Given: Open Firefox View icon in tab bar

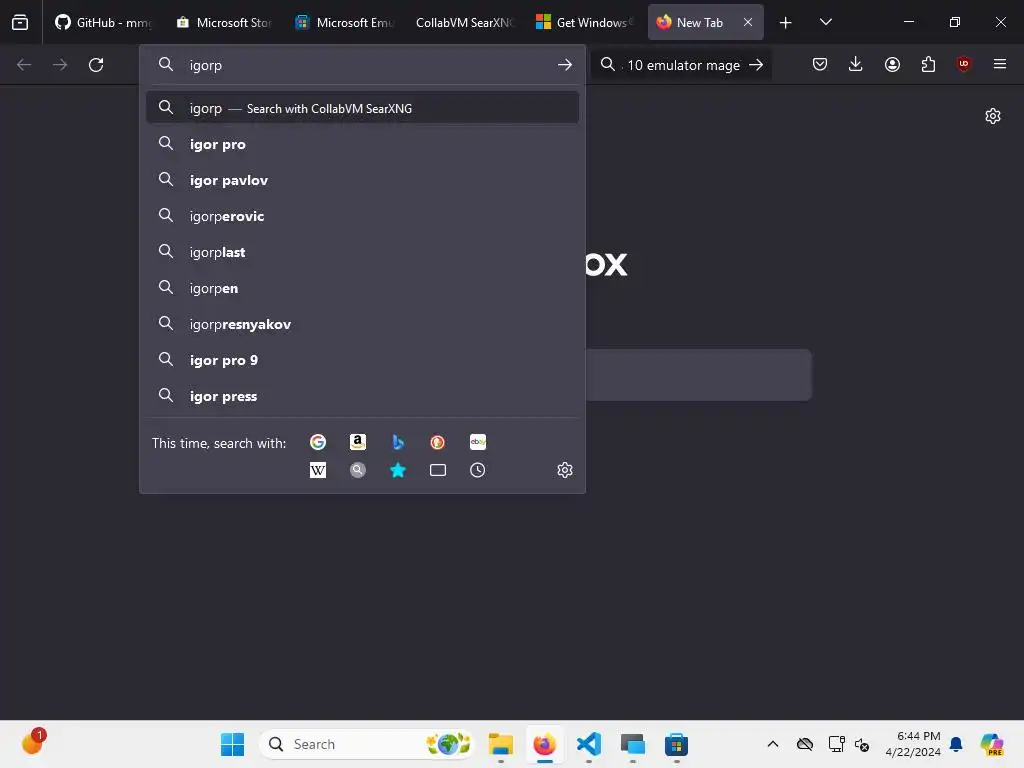Looking at the screenshot, I should click(20, 22).
